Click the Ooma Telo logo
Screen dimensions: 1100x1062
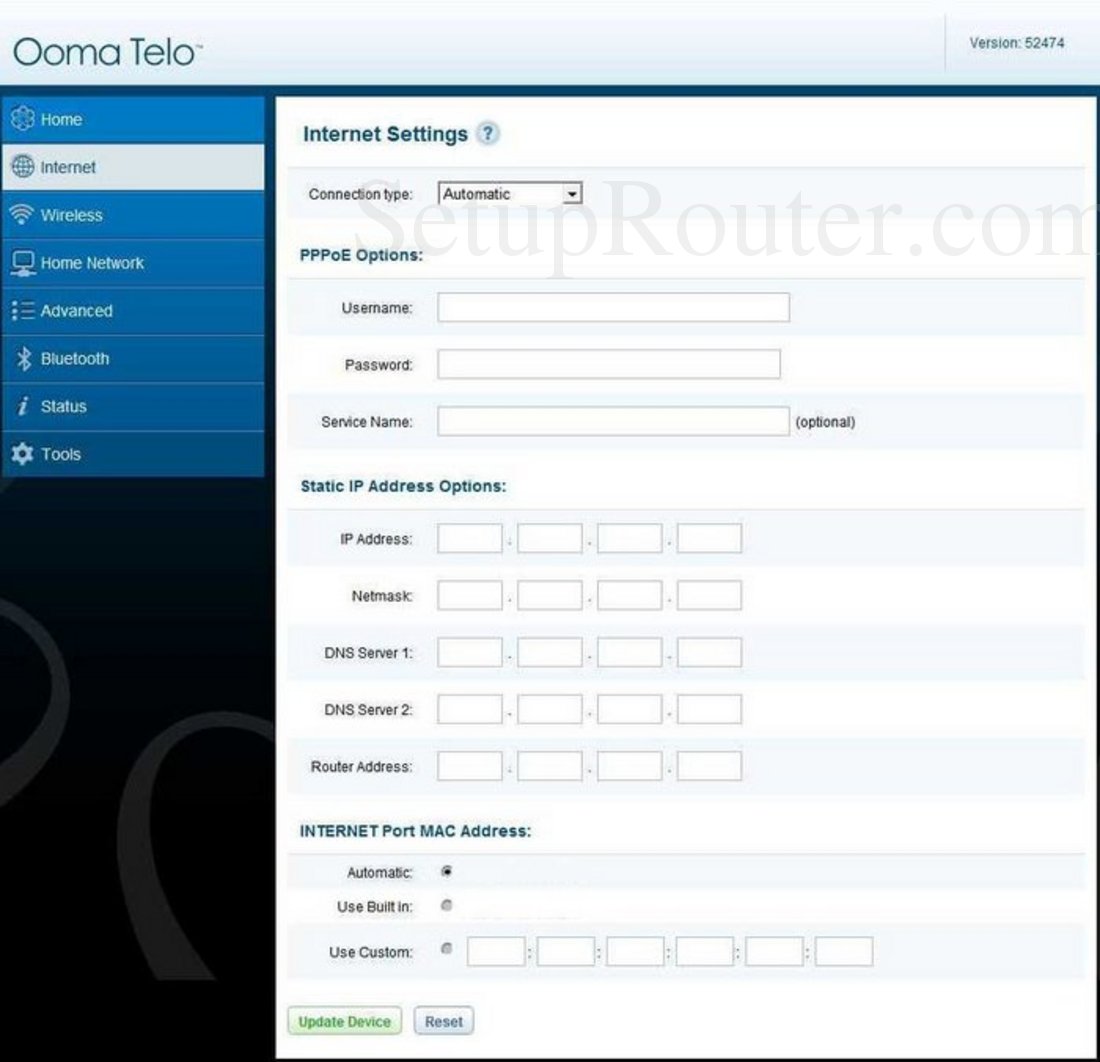(x=107, y=52)
